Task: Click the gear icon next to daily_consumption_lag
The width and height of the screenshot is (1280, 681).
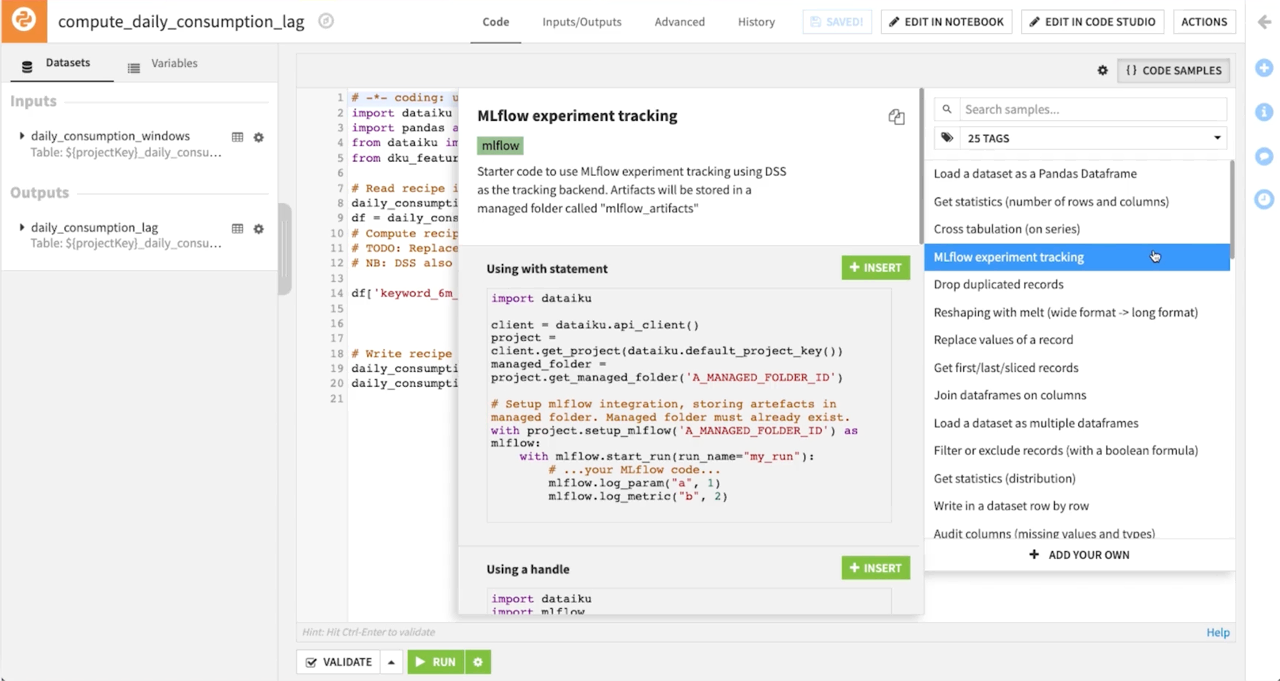Action: coord(258,229)
